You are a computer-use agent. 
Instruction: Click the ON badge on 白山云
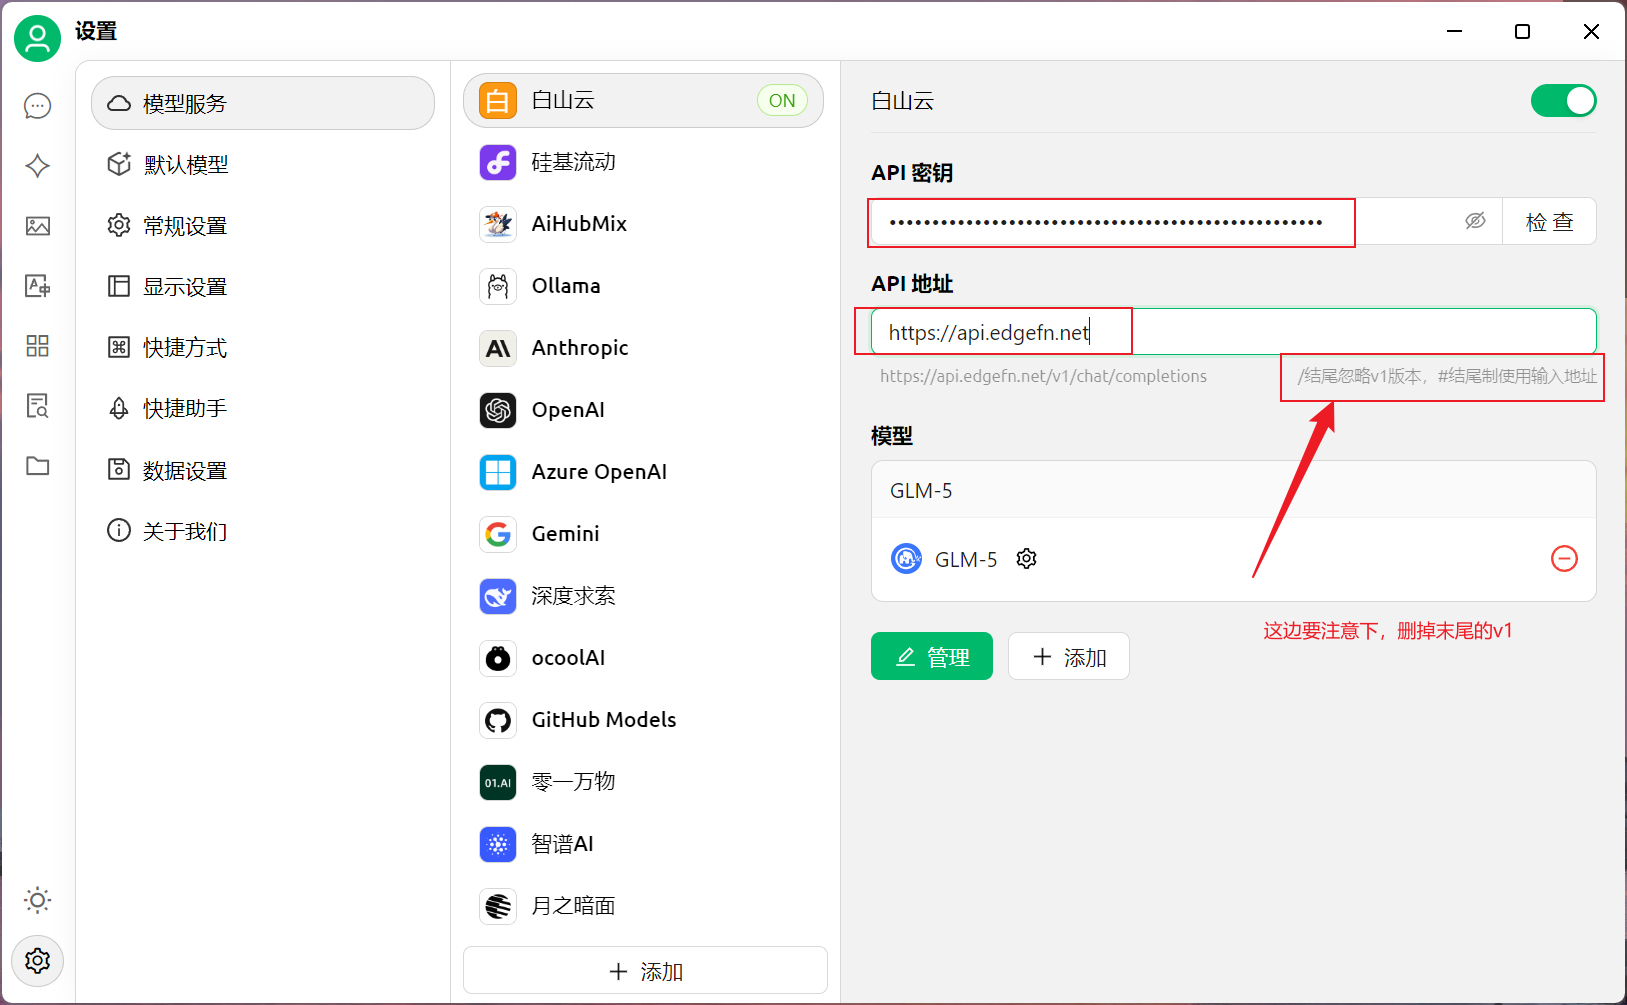(782, 100)
